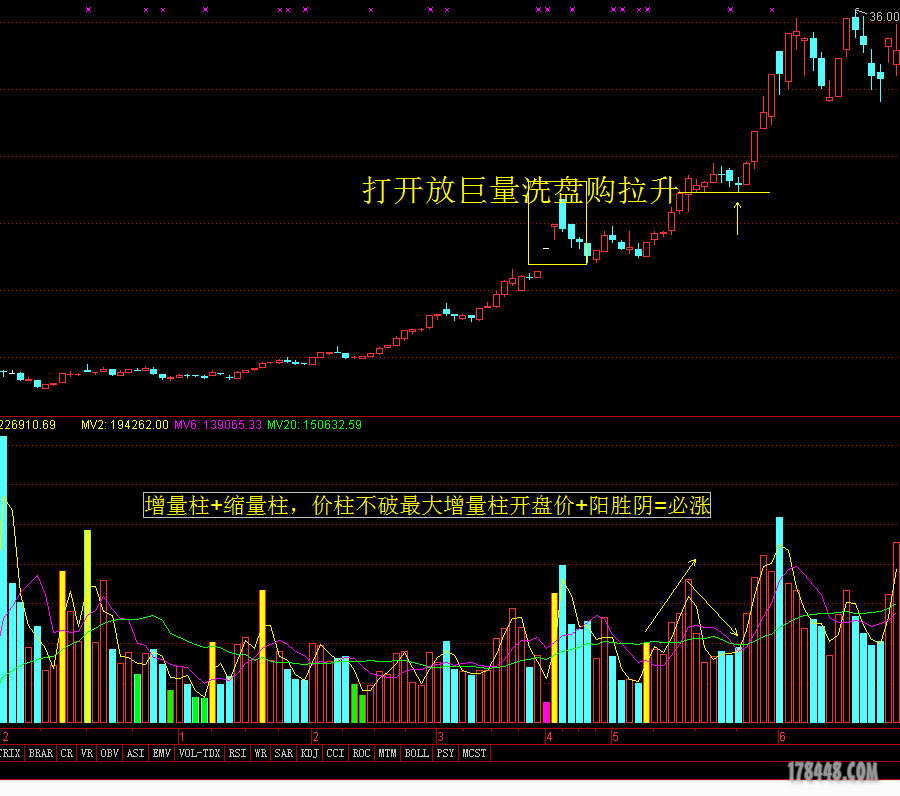Click the 36.00 high price label
Viewport: 900px width, 796px height.
point(884,17)
